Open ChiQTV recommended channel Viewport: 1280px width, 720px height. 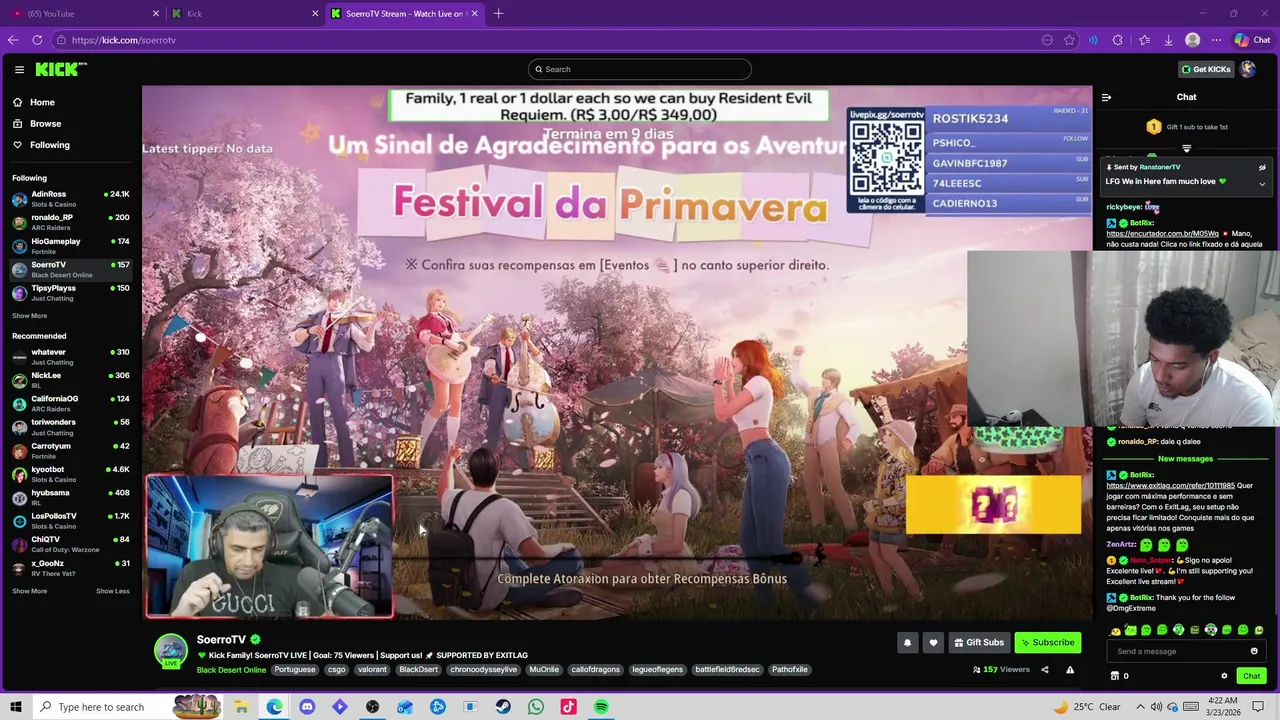(x=70, y=544)
